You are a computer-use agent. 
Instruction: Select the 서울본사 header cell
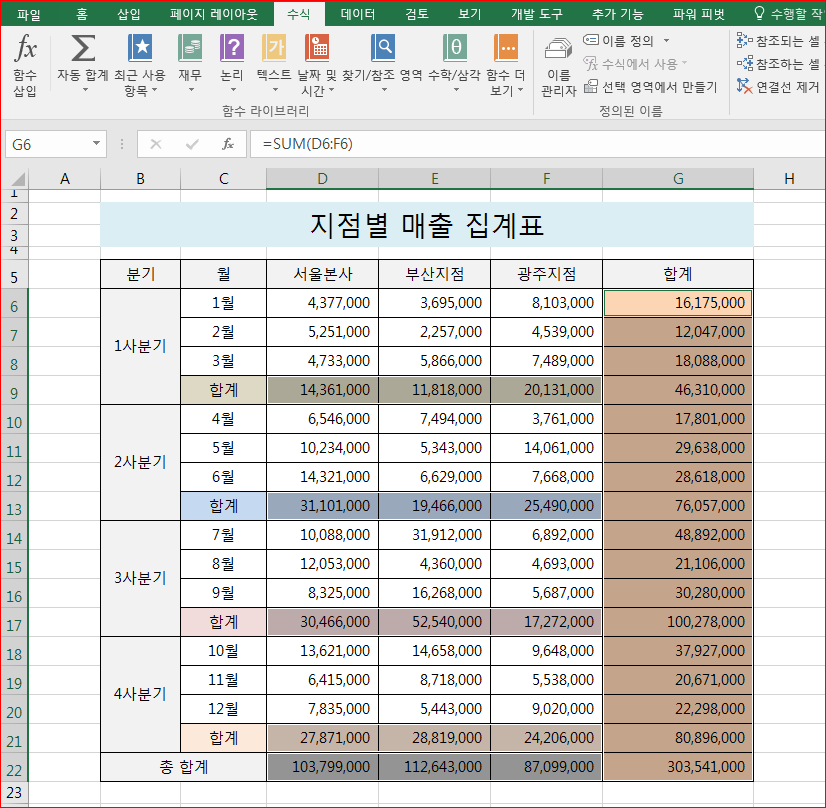pos(322,274)
